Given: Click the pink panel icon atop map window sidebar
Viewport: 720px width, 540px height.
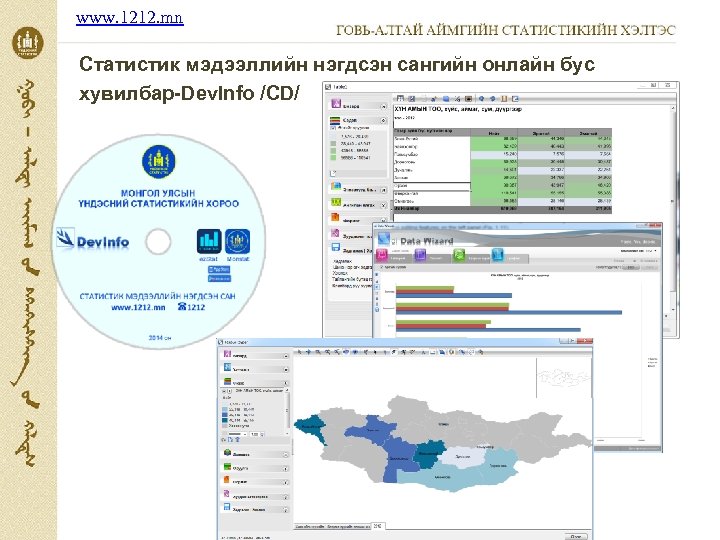Looking at the screenshot, I should [227, 354].
